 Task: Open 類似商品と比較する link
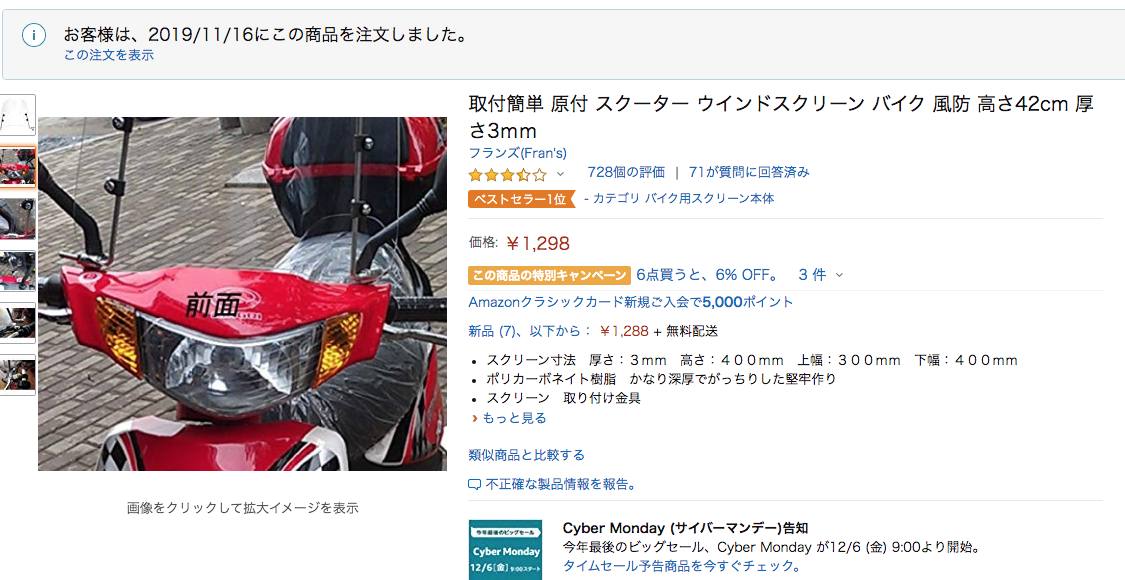point(527,455)
